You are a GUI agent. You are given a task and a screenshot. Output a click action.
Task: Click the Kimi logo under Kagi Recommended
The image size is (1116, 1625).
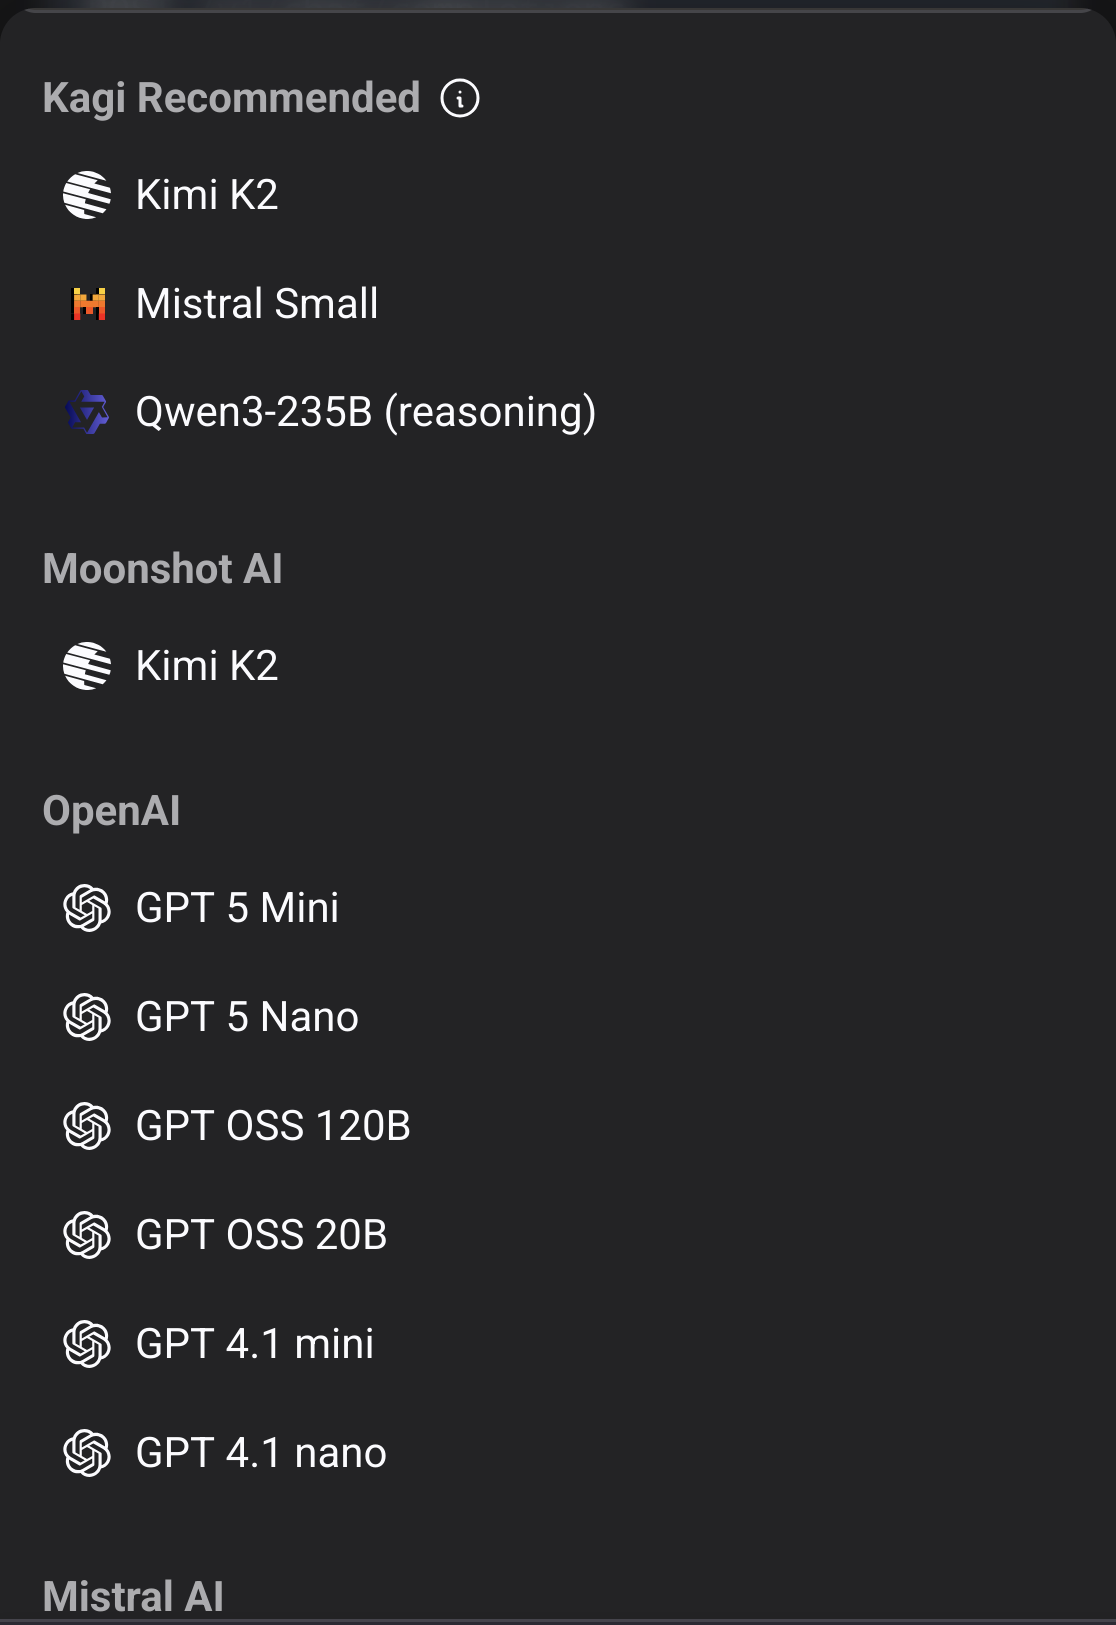[87, 195]
